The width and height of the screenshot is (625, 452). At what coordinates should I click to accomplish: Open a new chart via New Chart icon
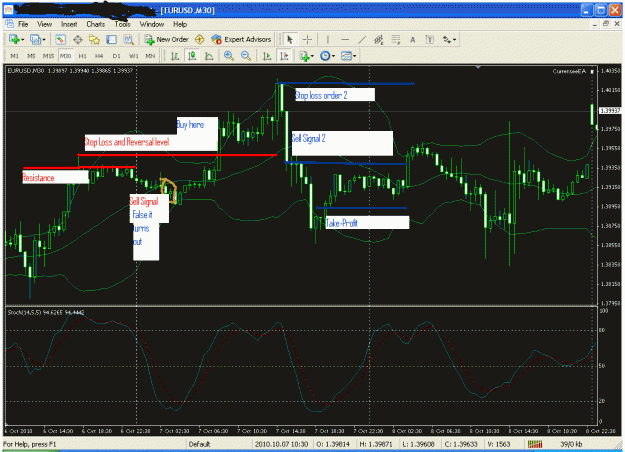pyautogui.click(x=14, y=39)
